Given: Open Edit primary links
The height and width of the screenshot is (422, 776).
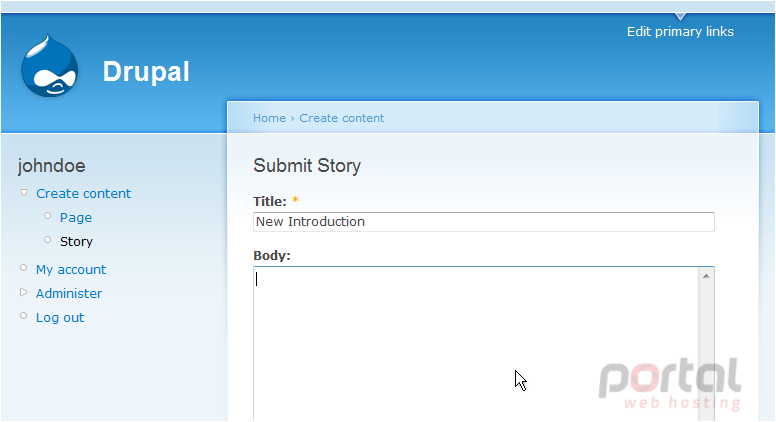Looking at the screenshot, I should coord(680,32).
